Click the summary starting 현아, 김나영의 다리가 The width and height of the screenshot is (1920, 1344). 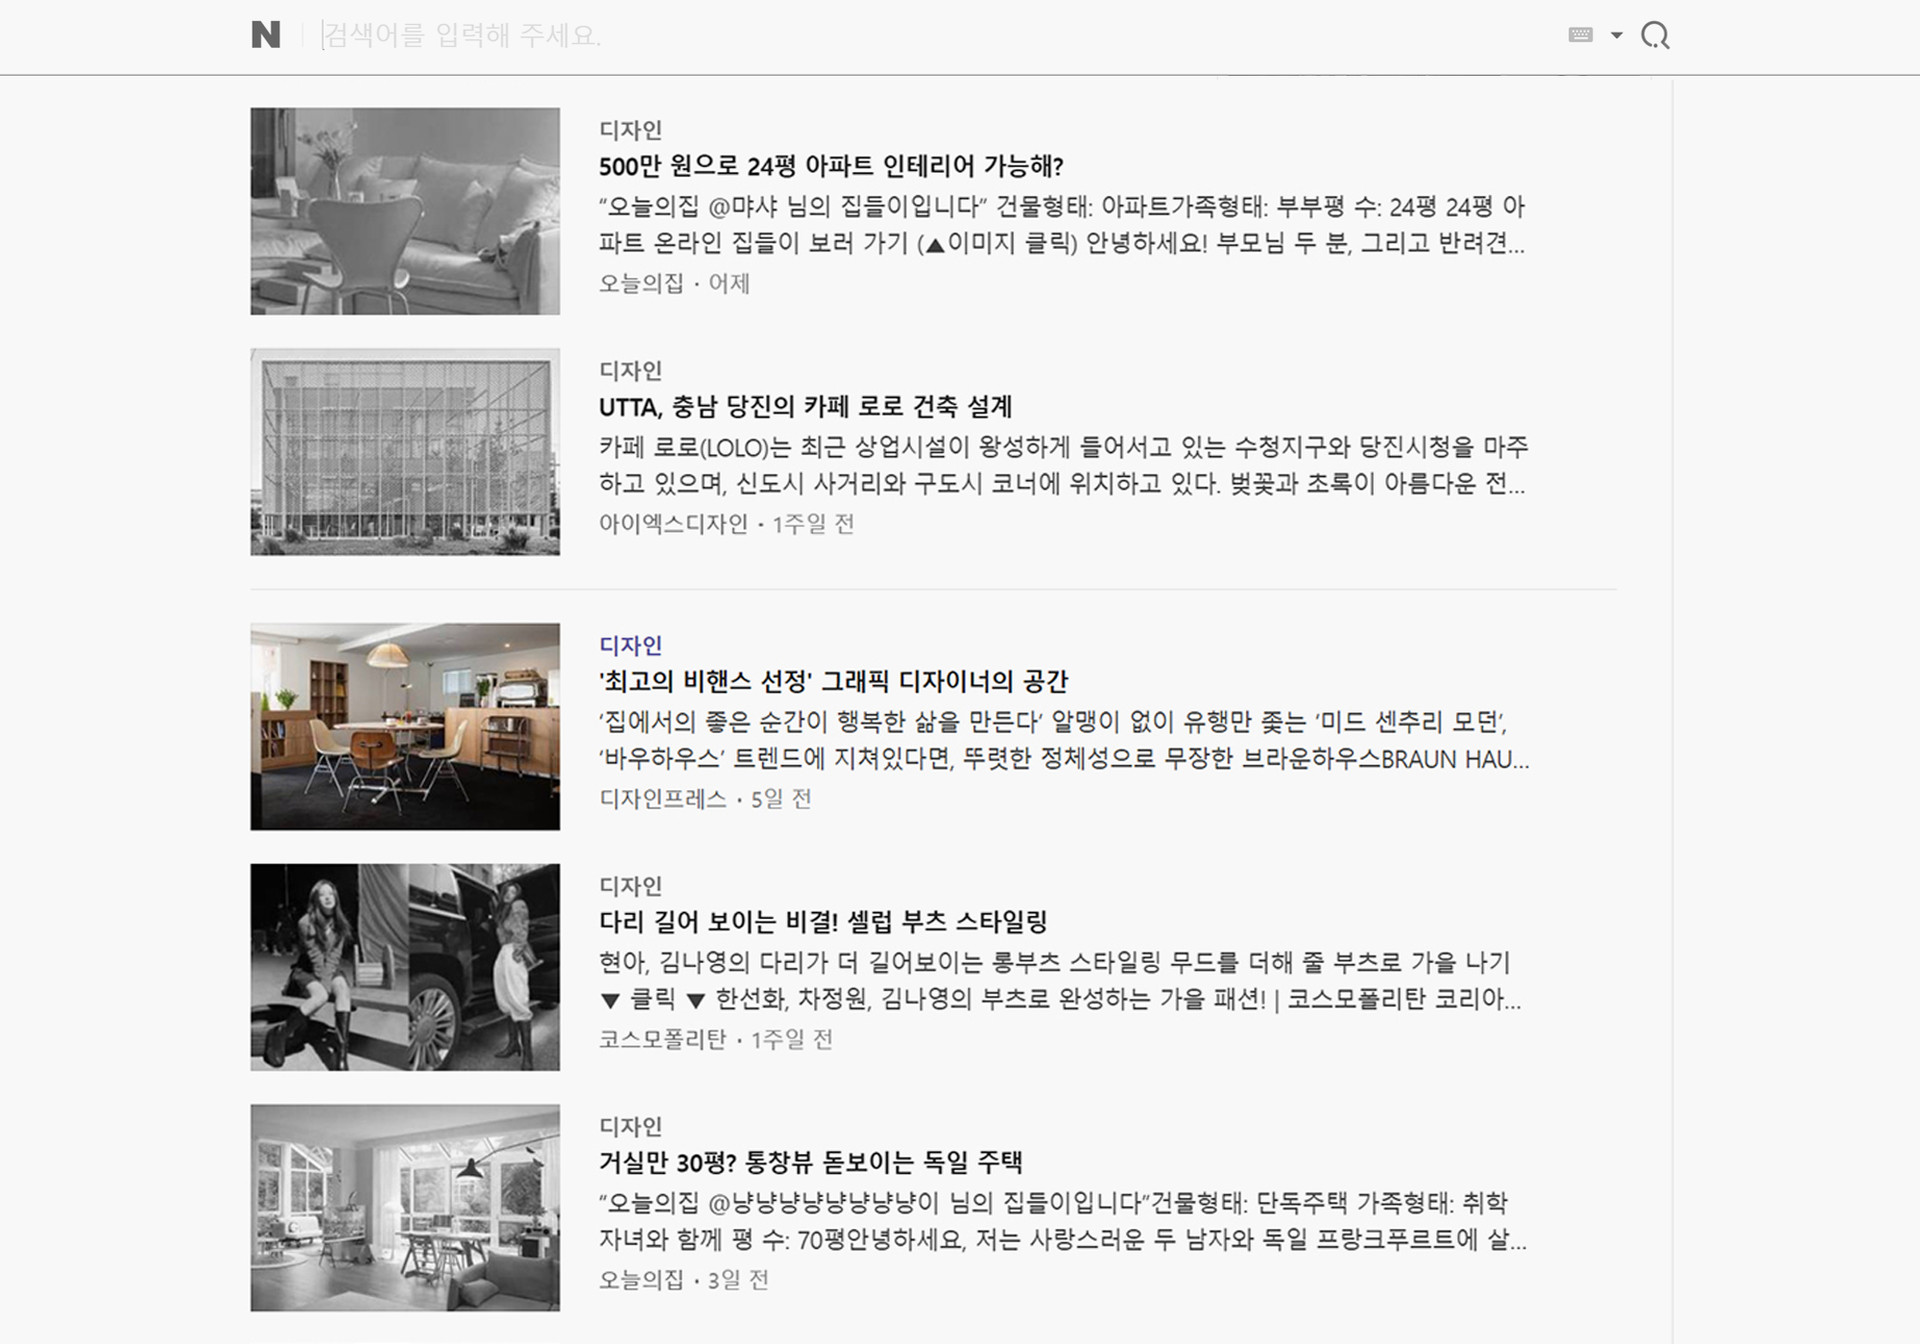(1060, 981)
